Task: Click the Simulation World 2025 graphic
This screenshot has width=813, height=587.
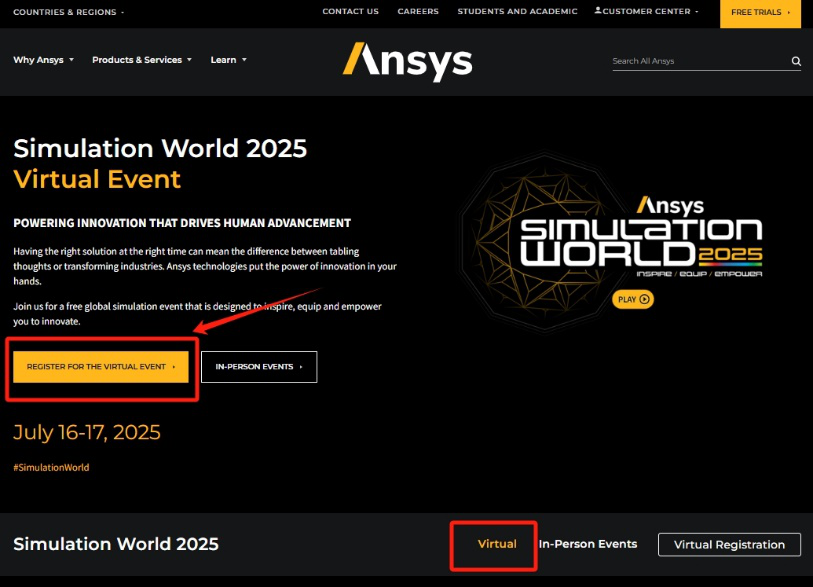Action: click(x=612, y=241)
